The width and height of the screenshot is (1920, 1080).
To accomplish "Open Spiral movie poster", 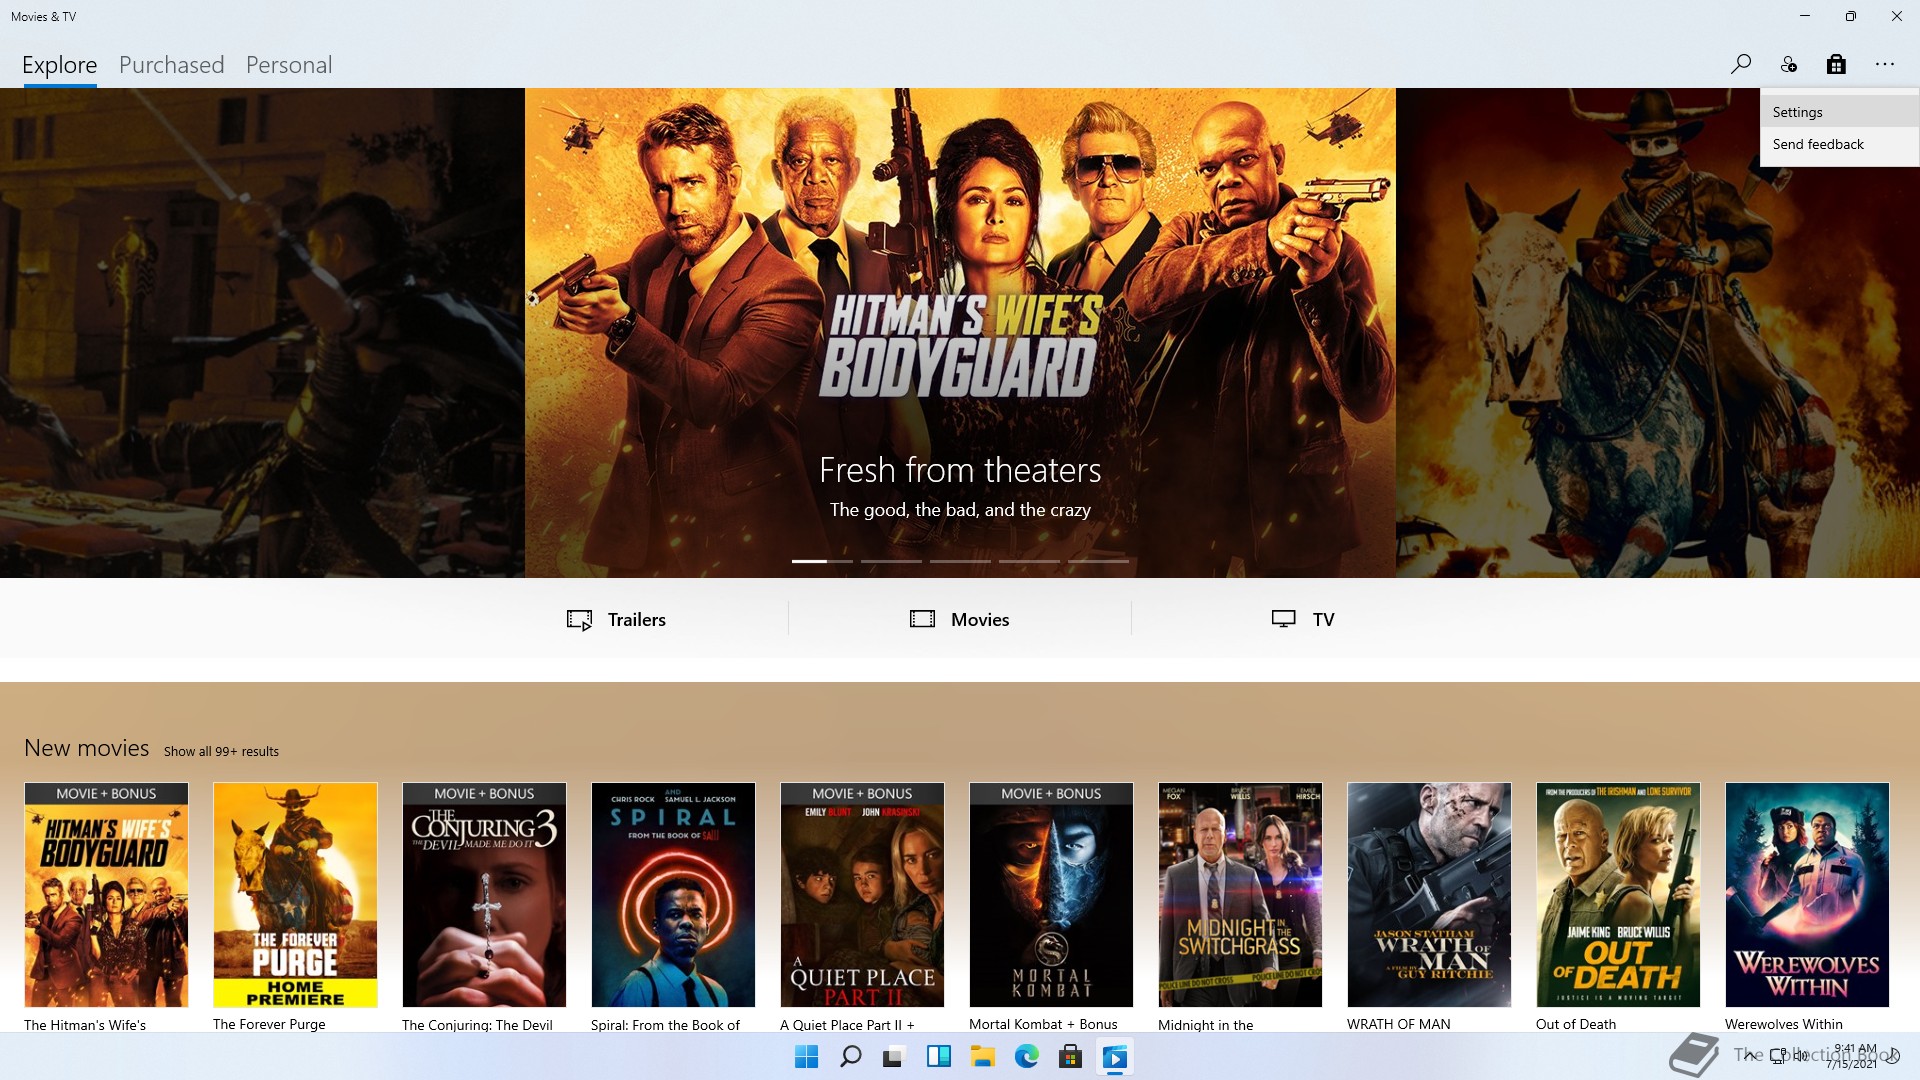I will [x=673, y=895].
